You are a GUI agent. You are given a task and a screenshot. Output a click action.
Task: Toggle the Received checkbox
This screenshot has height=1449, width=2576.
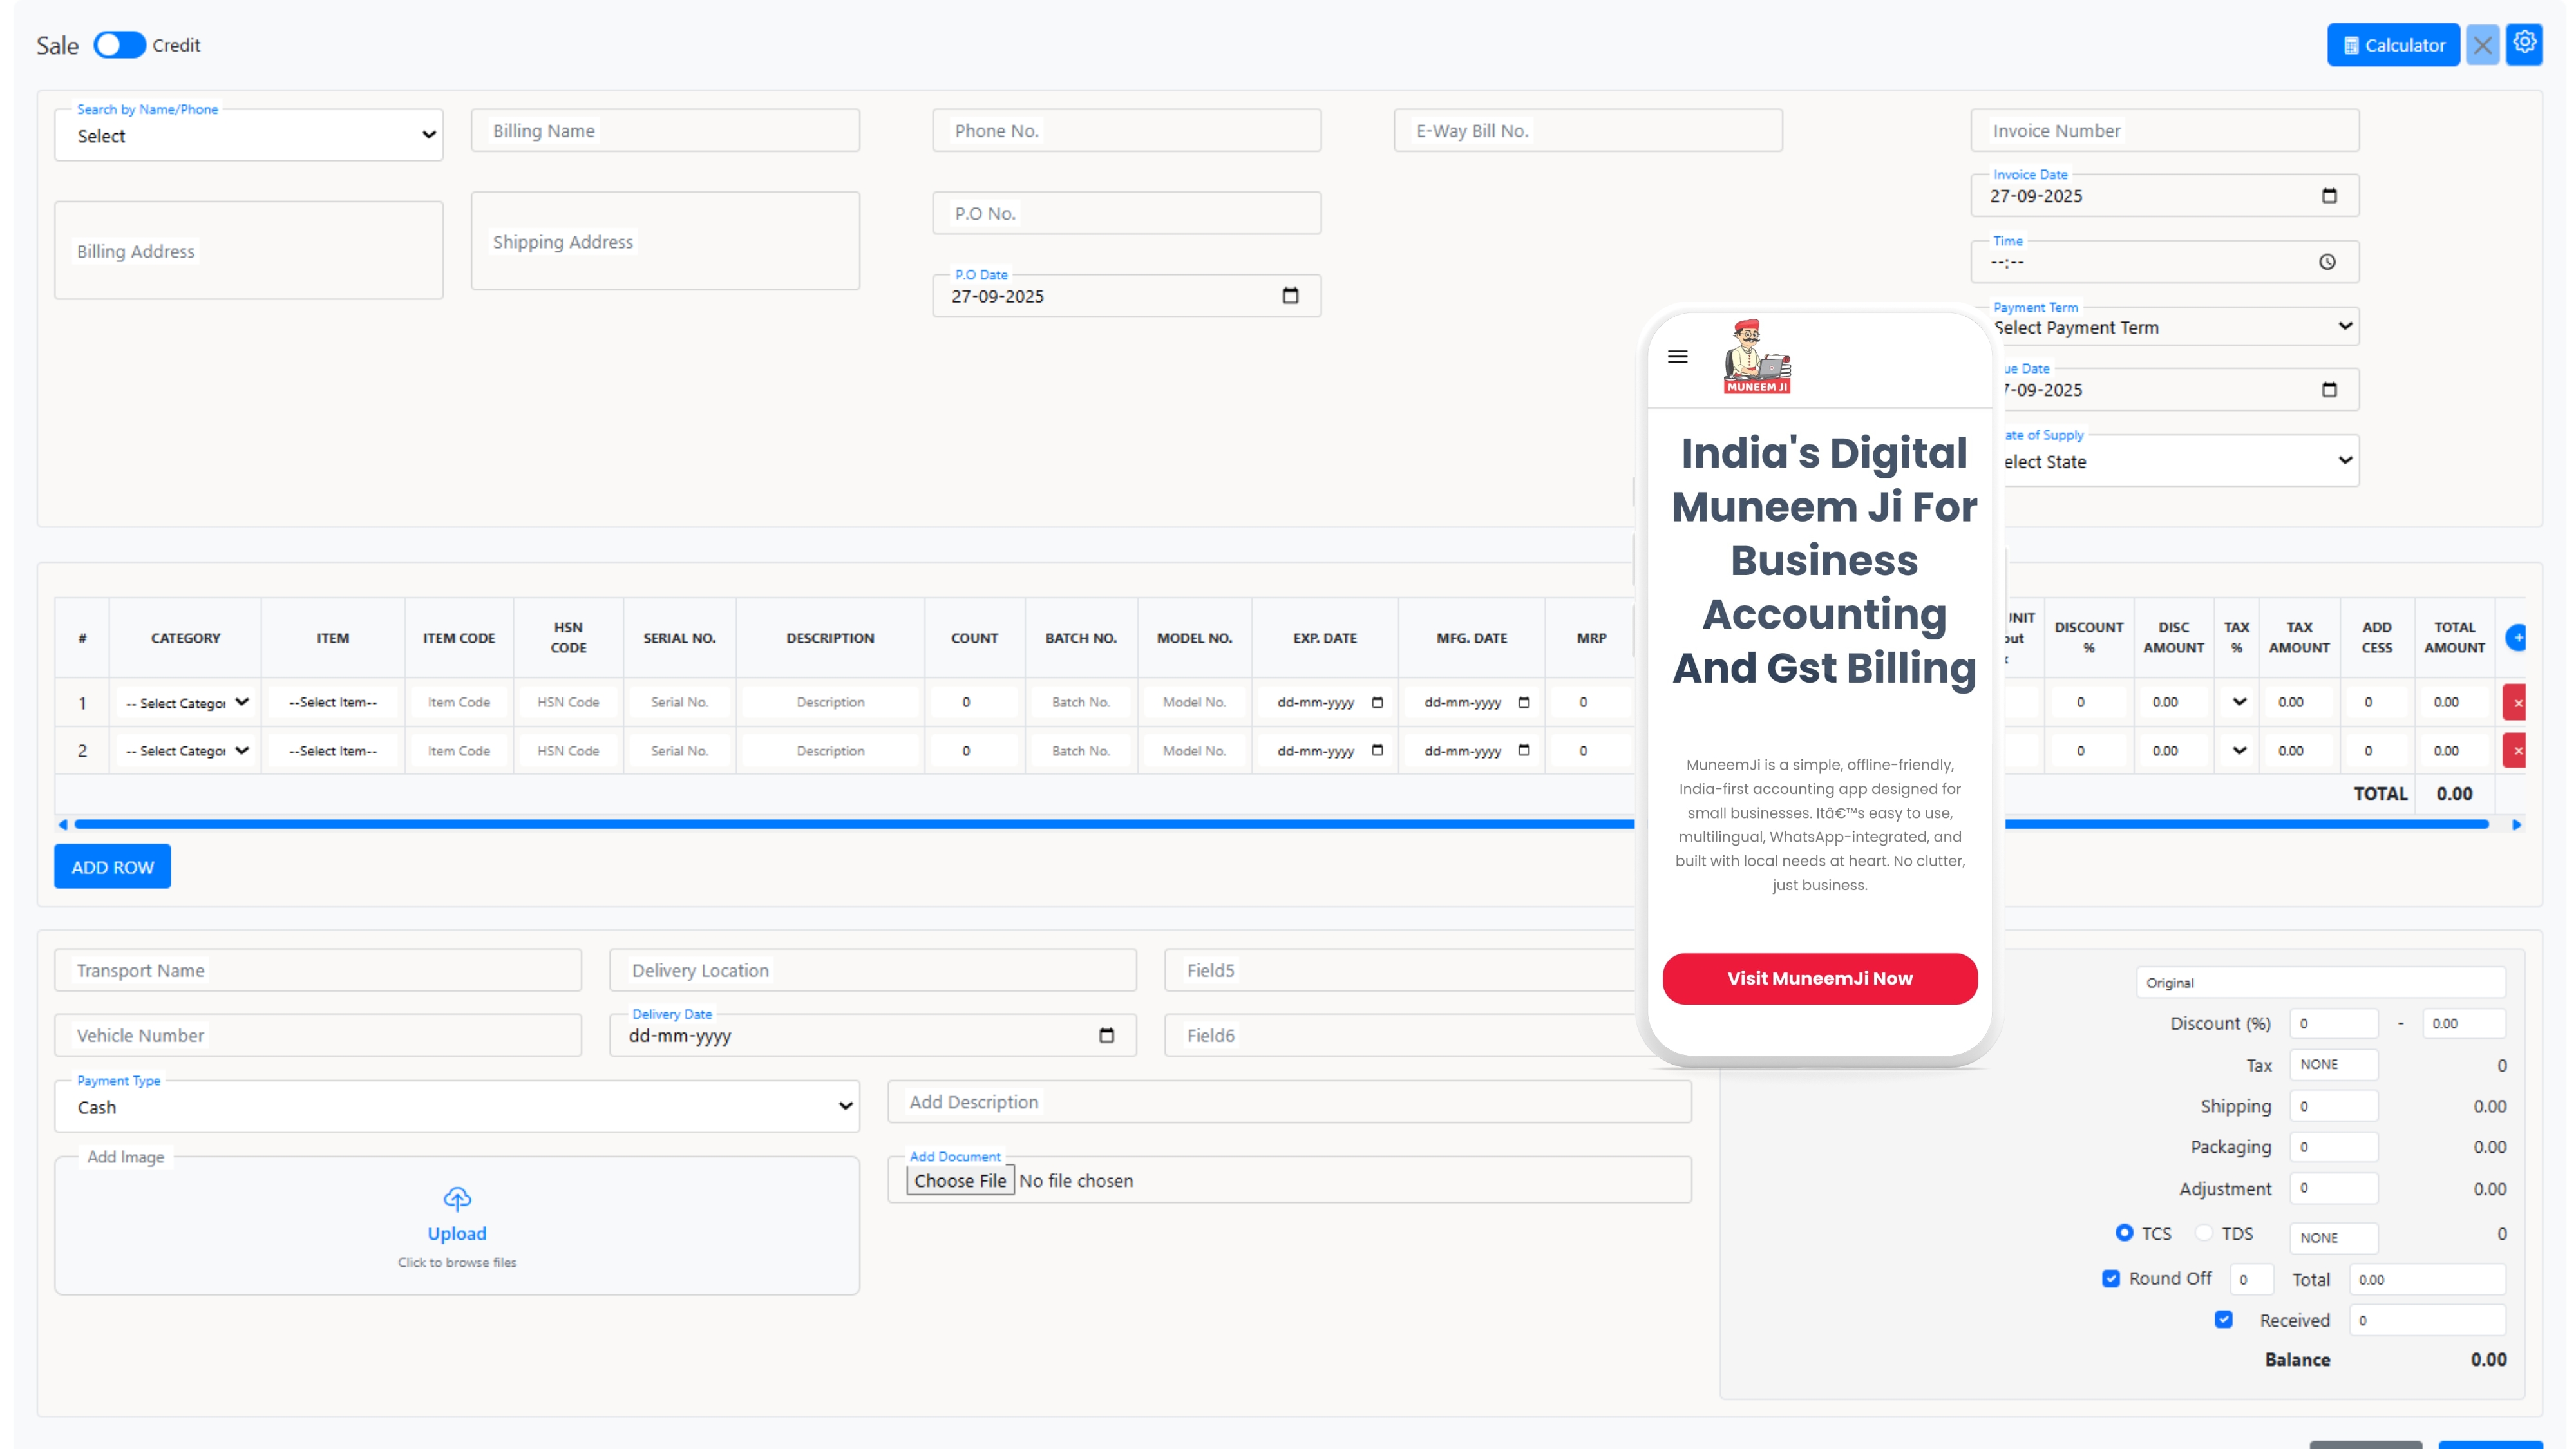(2223, 1319)
